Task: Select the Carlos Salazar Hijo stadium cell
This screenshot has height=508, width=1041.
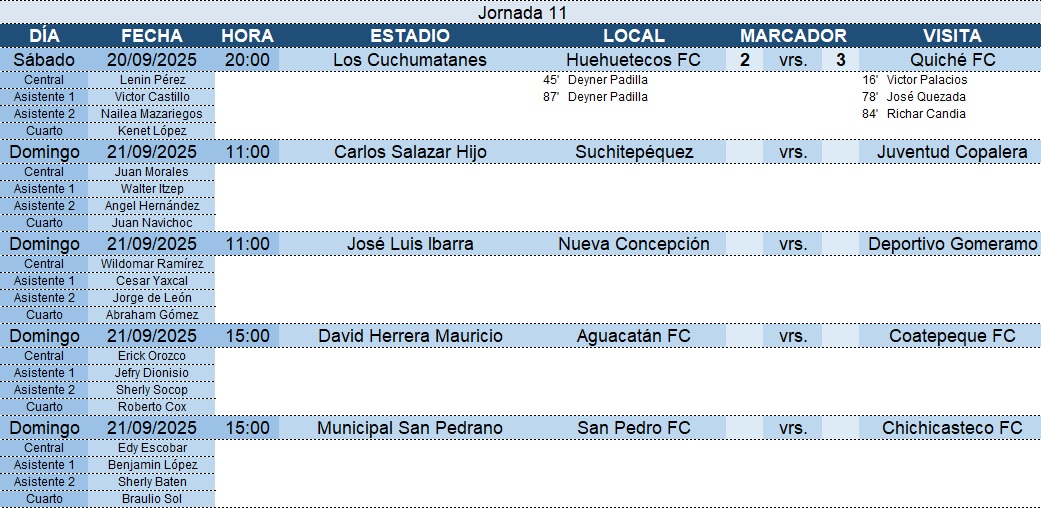Action: pyautogui.click(x=410, y=152)
